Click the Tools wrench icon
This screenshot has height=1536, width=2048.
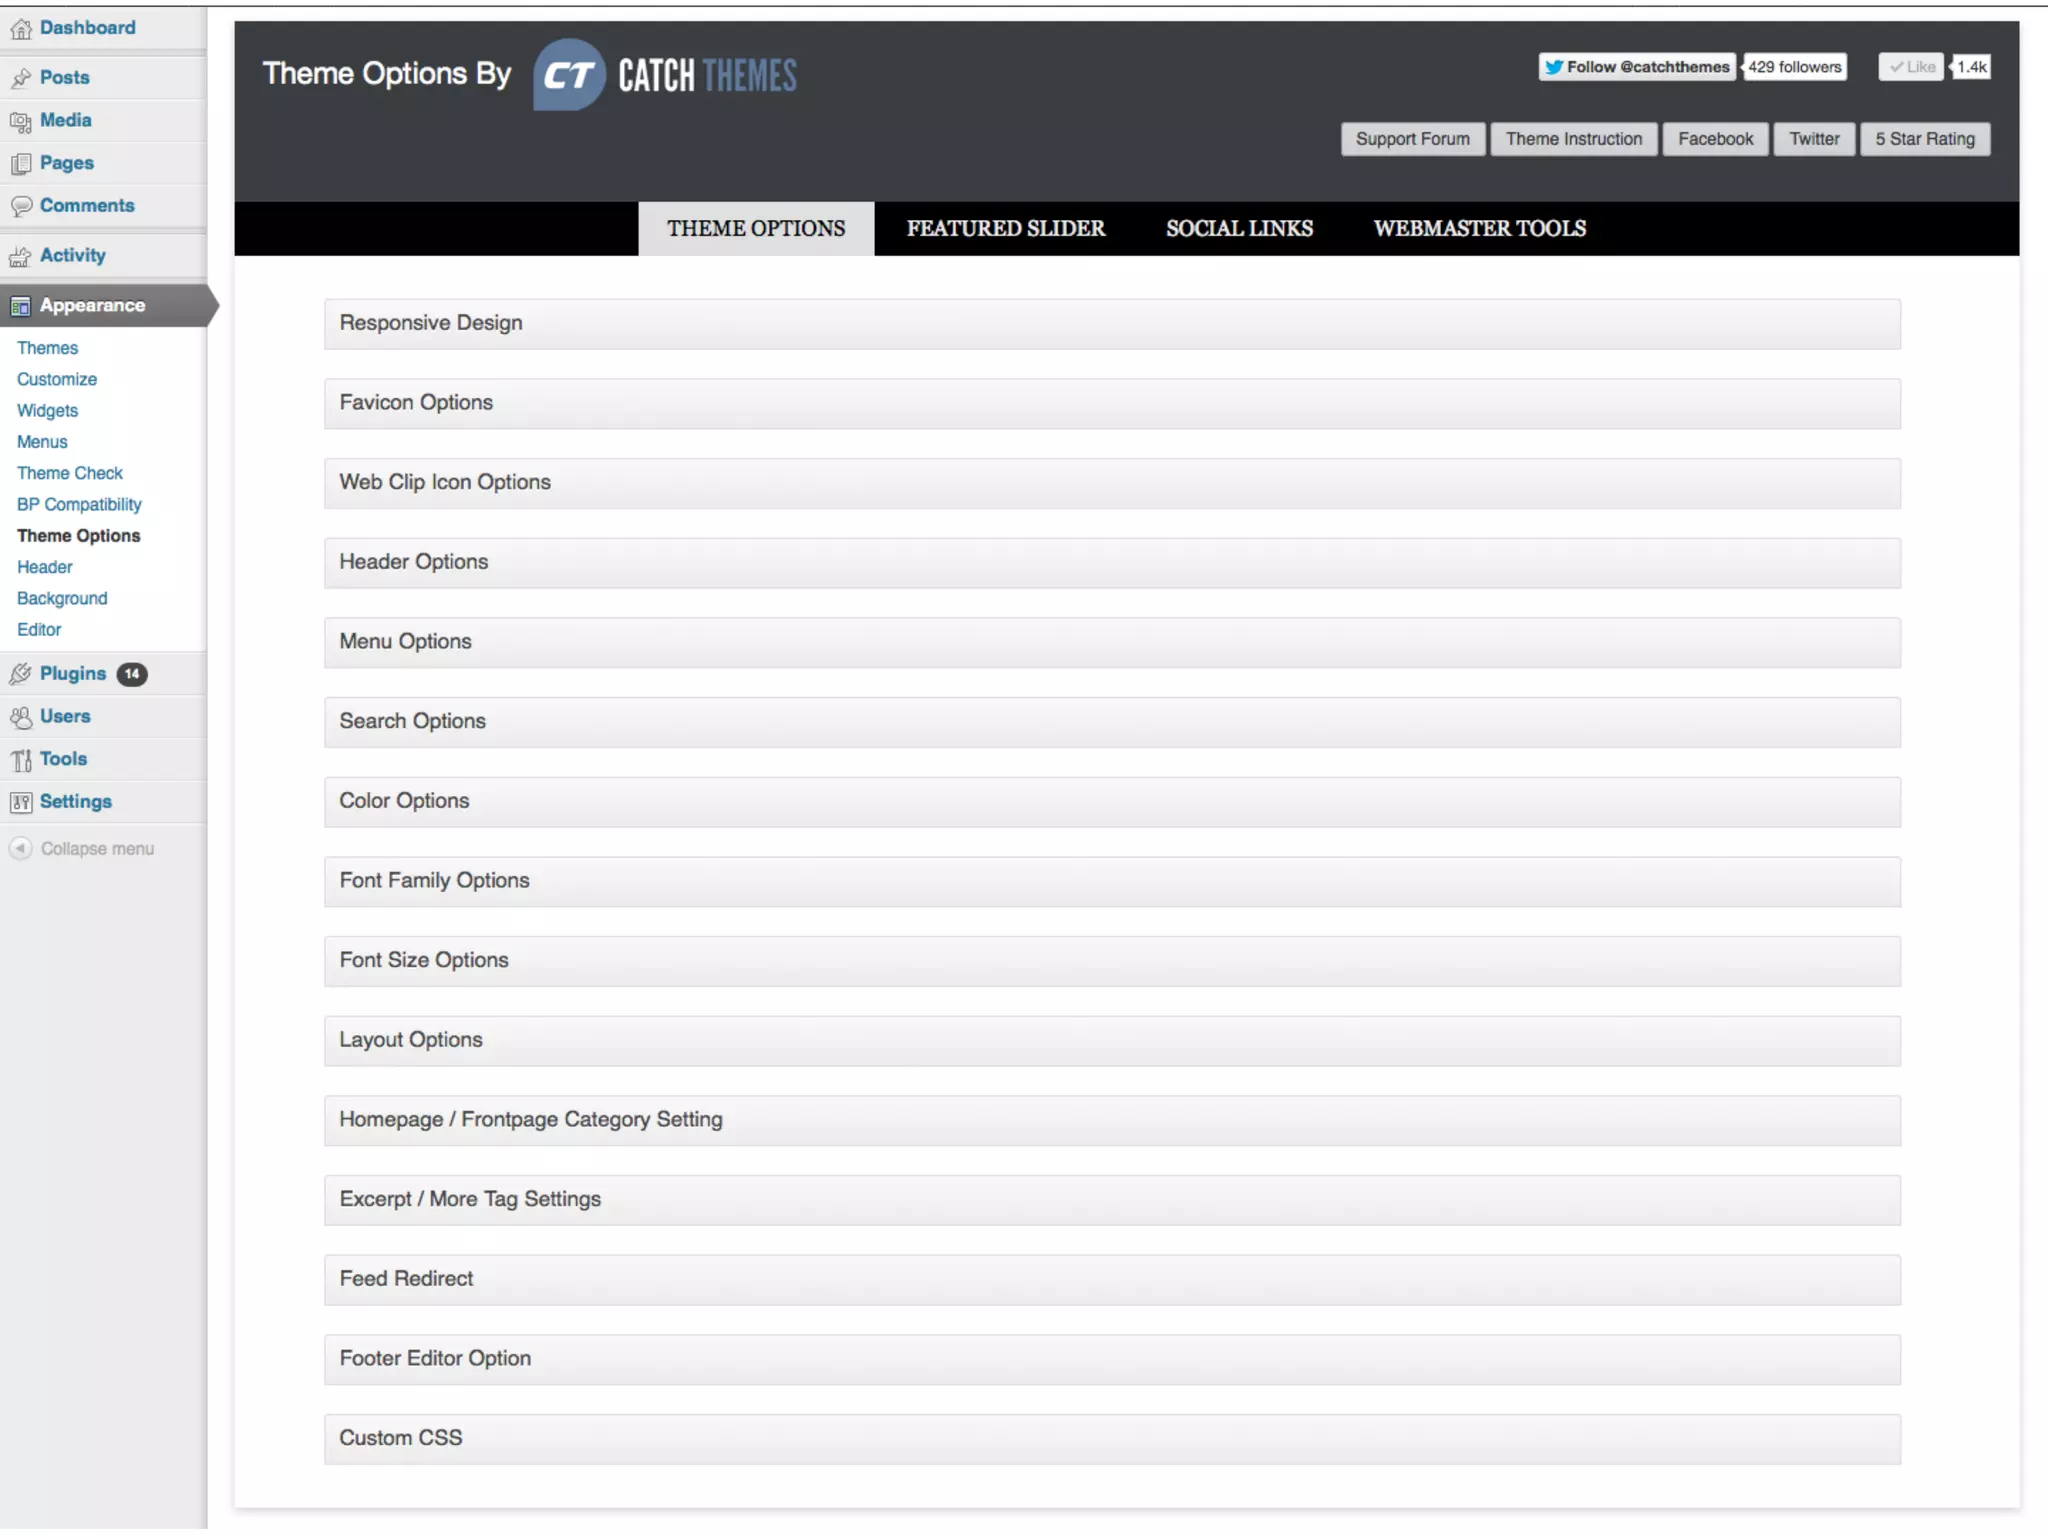click(20, 760)
